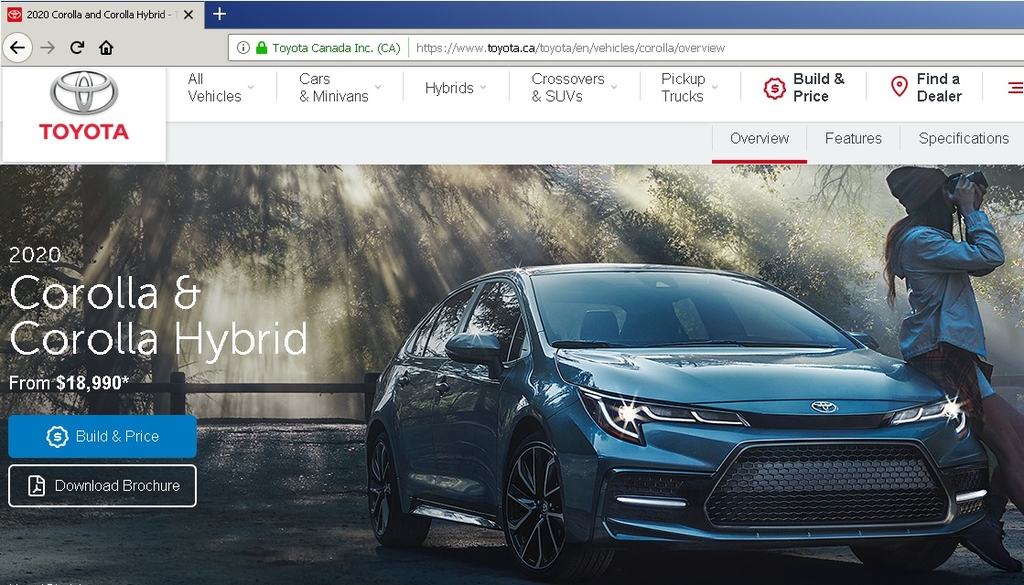Expand the Pickup Trucks menu
The width and height of the screenshot is (1024, 585).
click(x=689, y=87)
